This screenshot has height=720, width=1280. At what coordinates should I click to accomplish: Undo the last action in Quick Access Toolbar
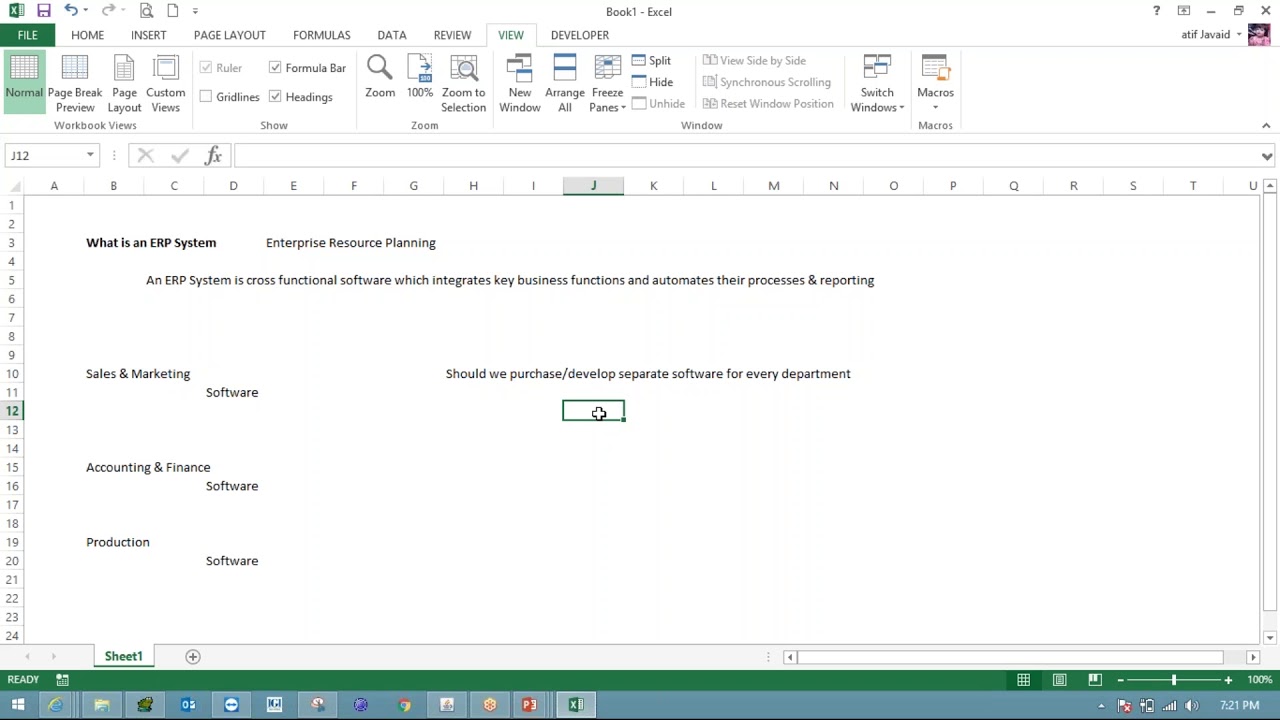click(x=71, y=11)
